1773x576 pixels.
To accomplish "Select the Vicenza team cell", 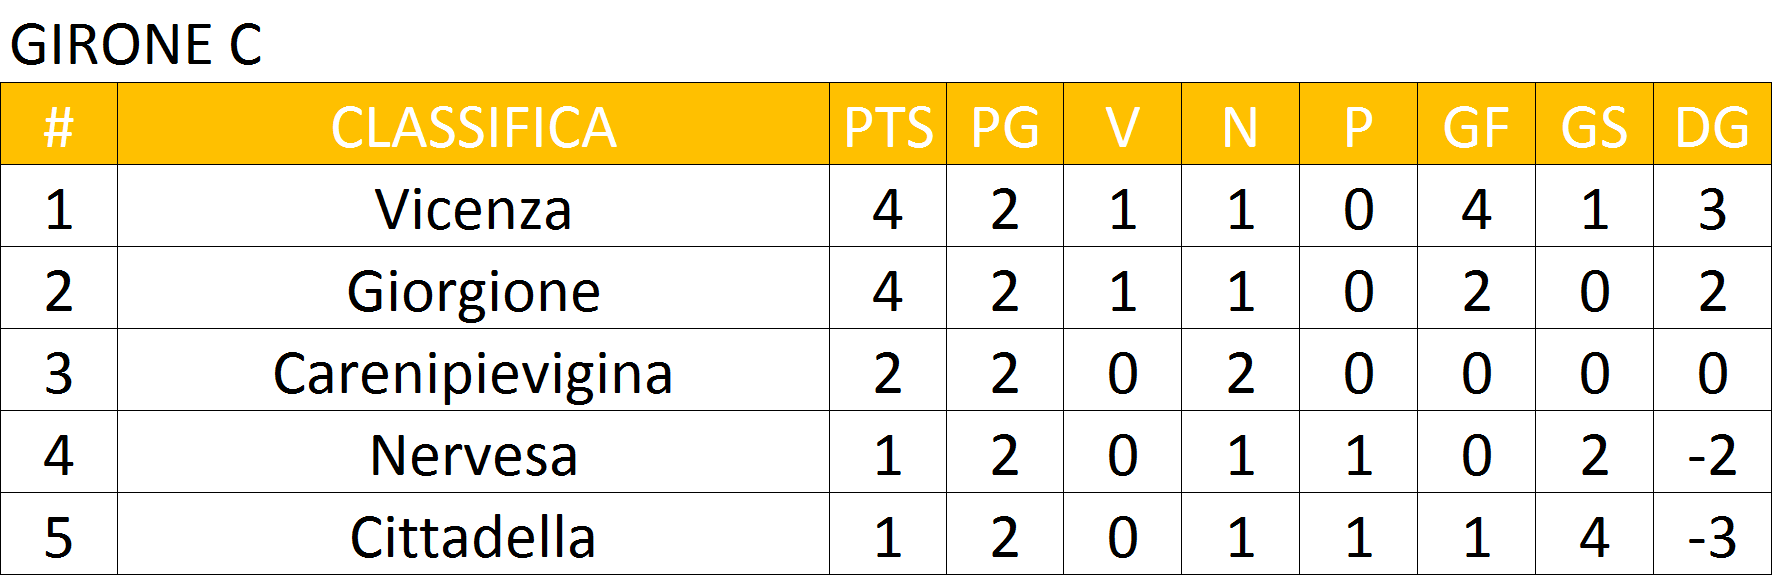I will [x=473, y=207].
